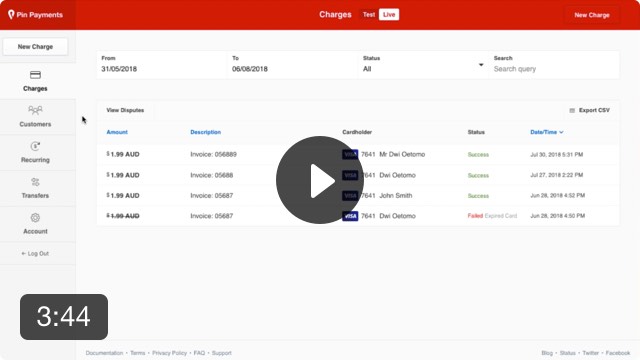Click date Jun 28, 2018 4:52 PM
Image resolution: width=640 pixels, height=360 pixels.
557,196
